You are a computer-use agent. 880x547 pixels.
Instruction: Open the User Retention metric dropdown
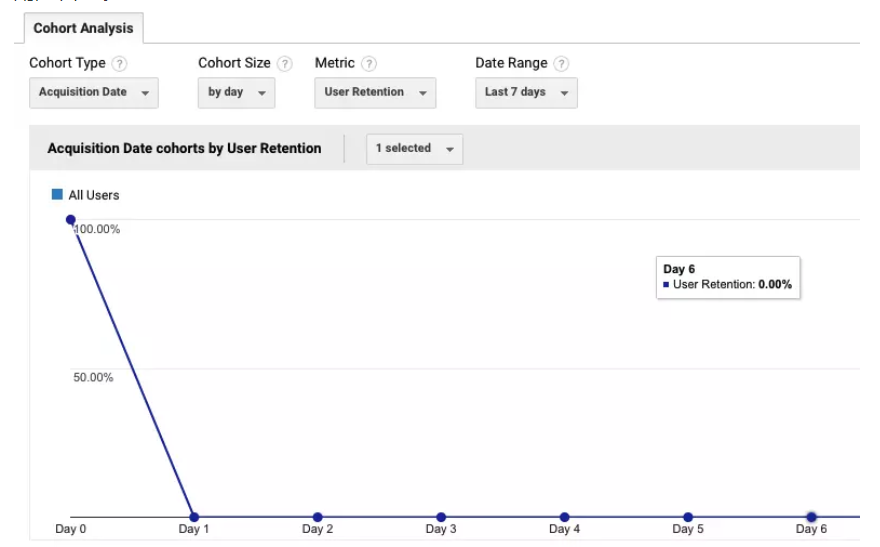tap(375, 92)
